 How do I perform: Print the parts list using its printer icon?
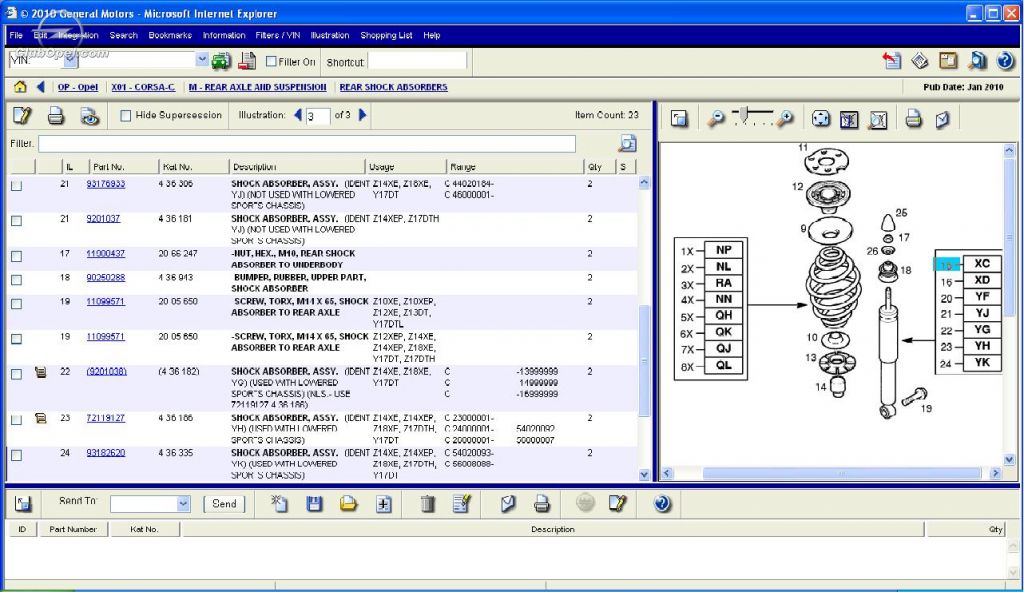click(56, 116)
